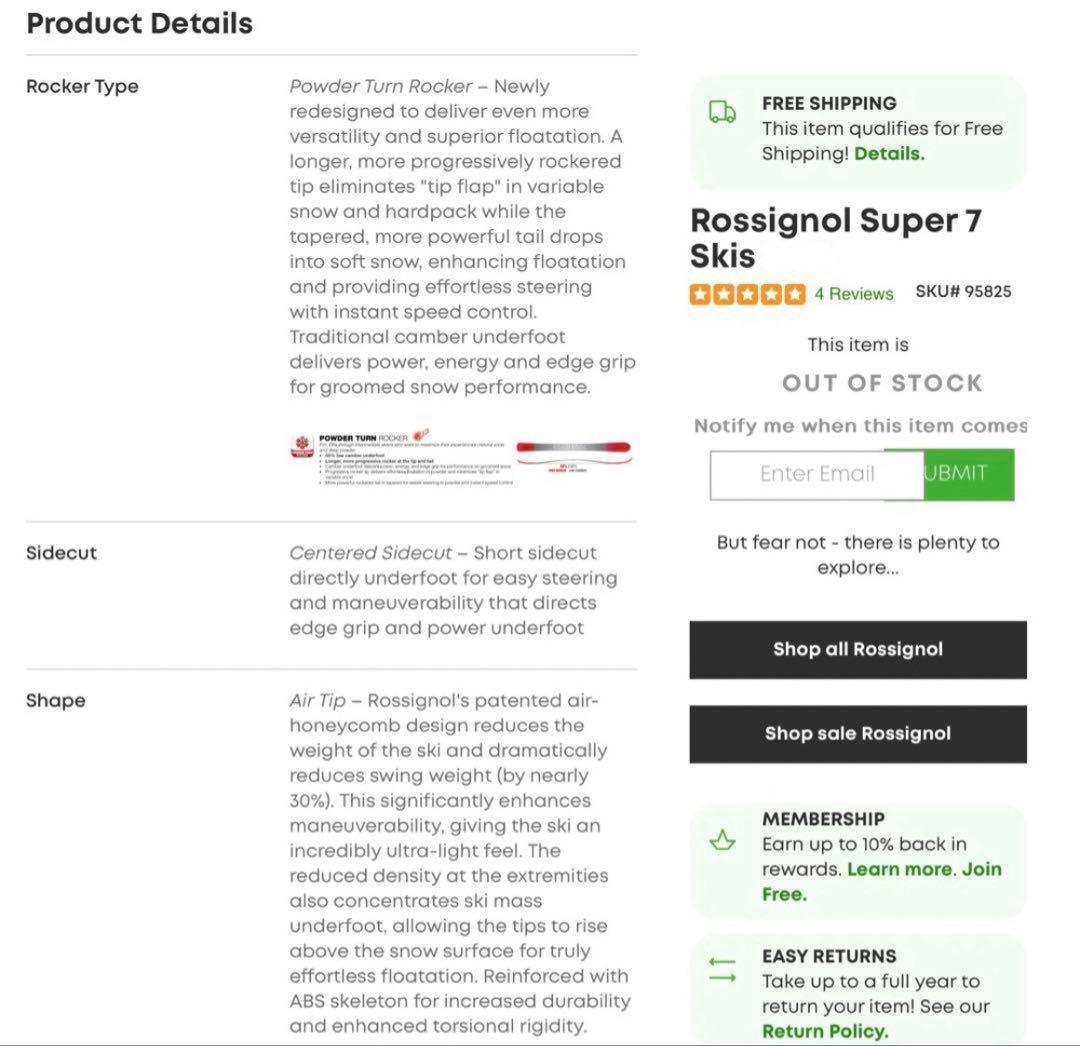Open the free shipping Details link
Viewport: 1080px width, 1046px height.
click(889, 154)
